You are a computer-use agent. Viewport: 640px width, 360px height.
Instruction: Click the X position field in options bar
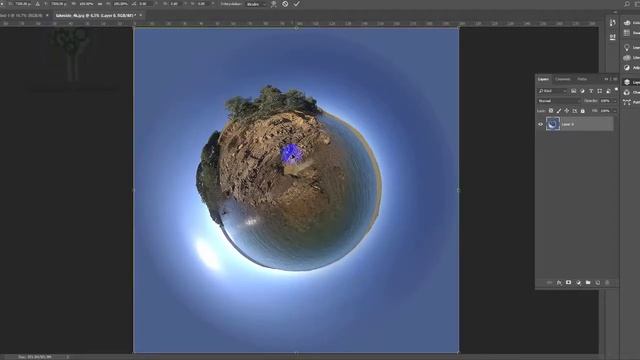22,4
